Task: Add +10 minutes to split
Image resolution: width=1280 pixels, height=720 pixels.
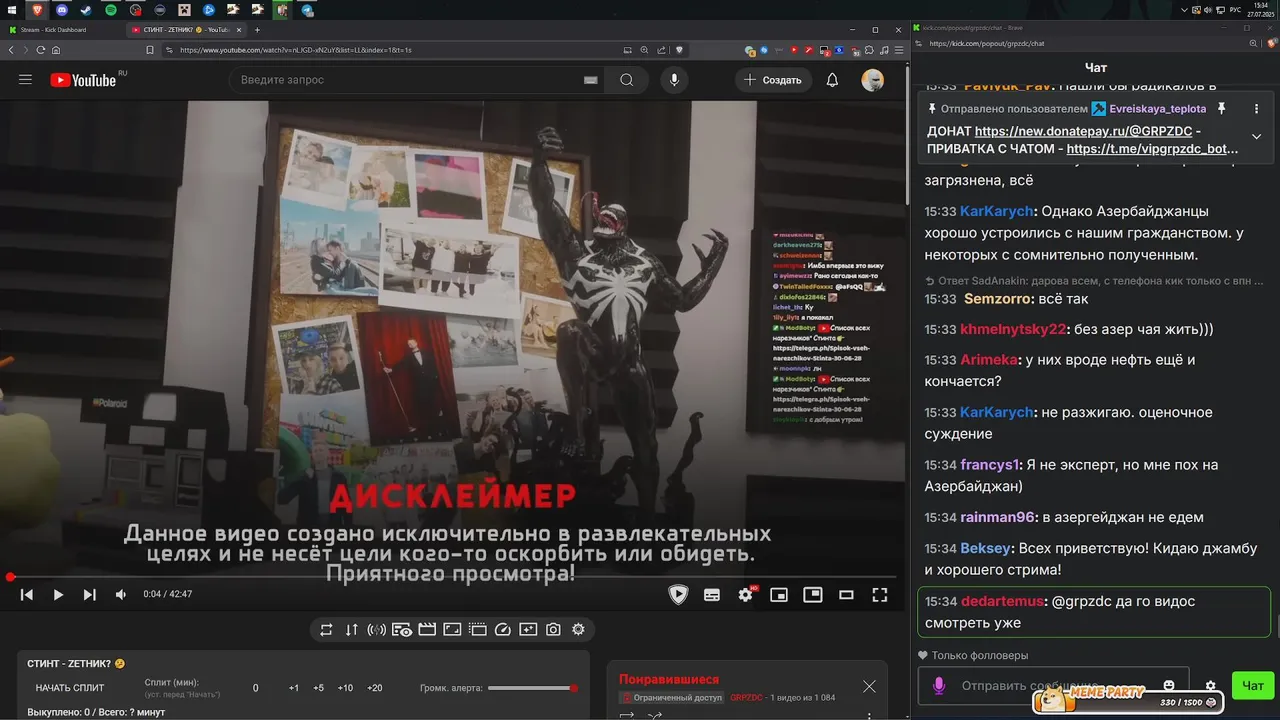Action: (x=345, y=688)
